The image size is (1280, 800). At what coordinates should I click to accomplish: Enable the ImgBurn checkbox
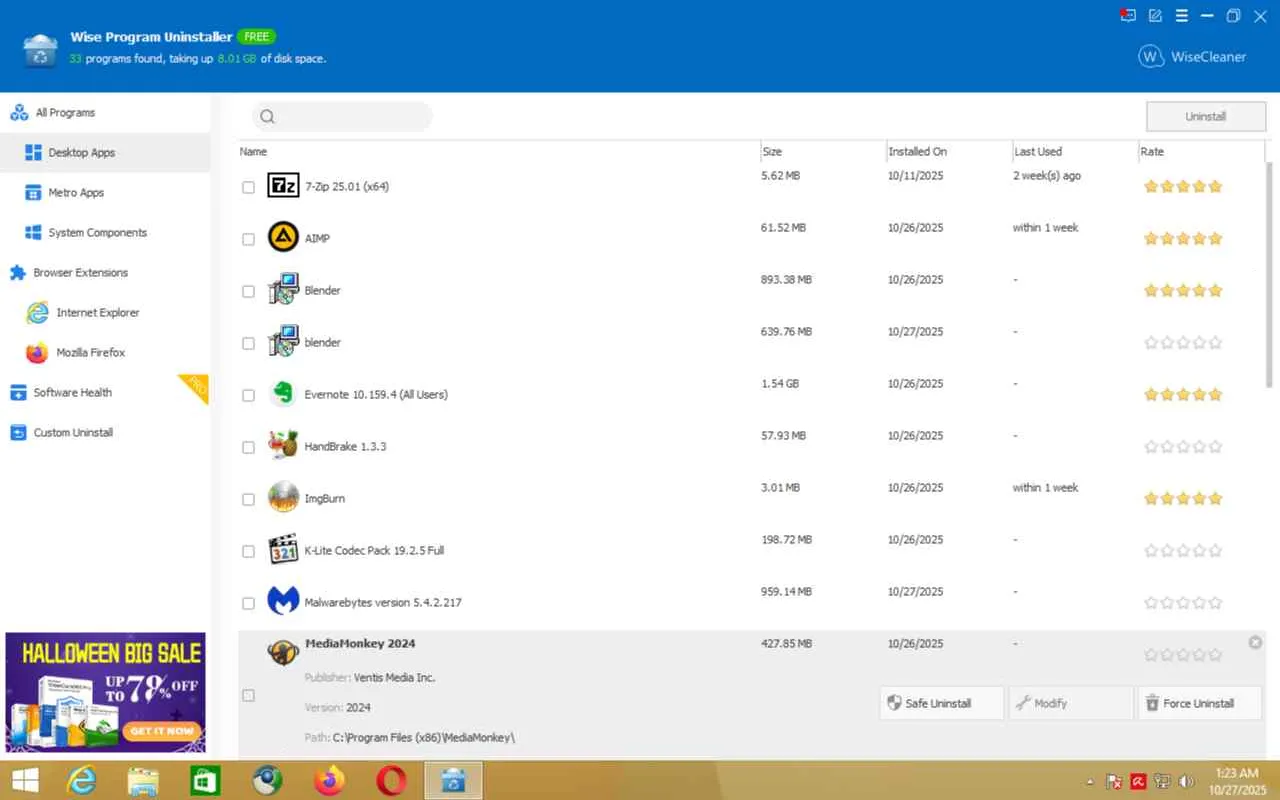tap(248, 499)
